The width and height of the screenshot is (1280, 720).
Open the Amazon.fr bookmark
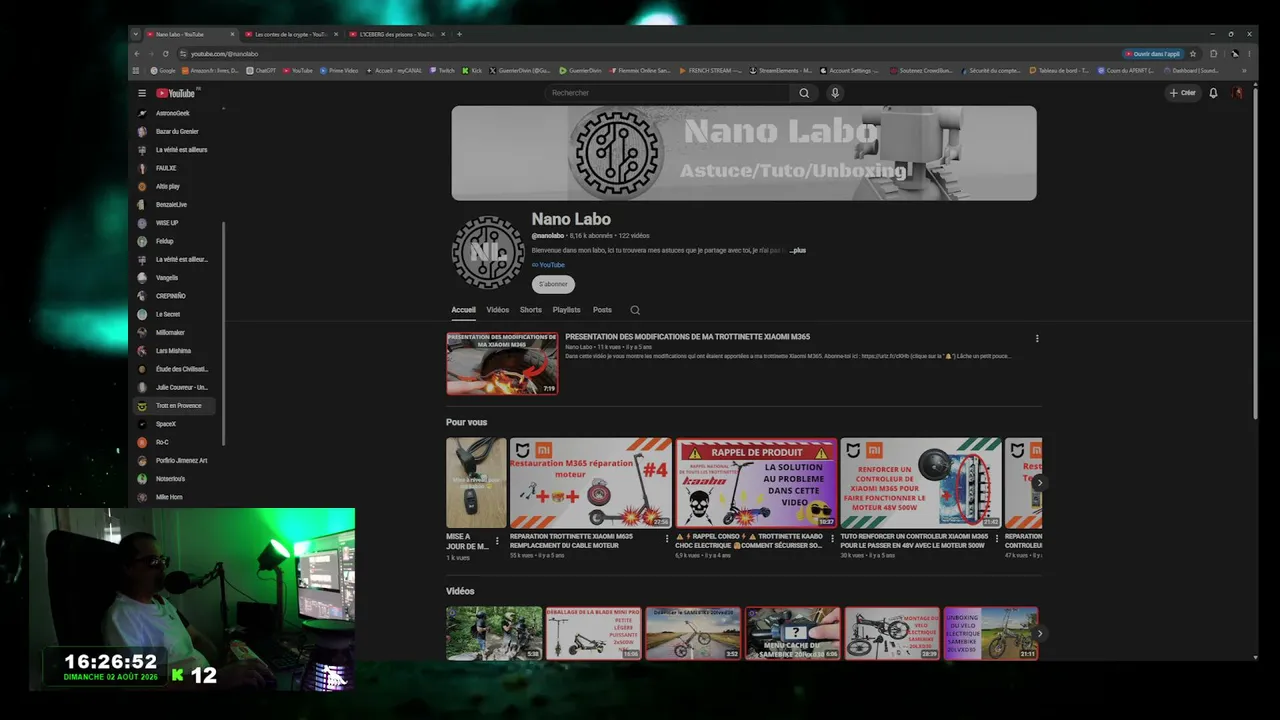(x=210, y=71)
